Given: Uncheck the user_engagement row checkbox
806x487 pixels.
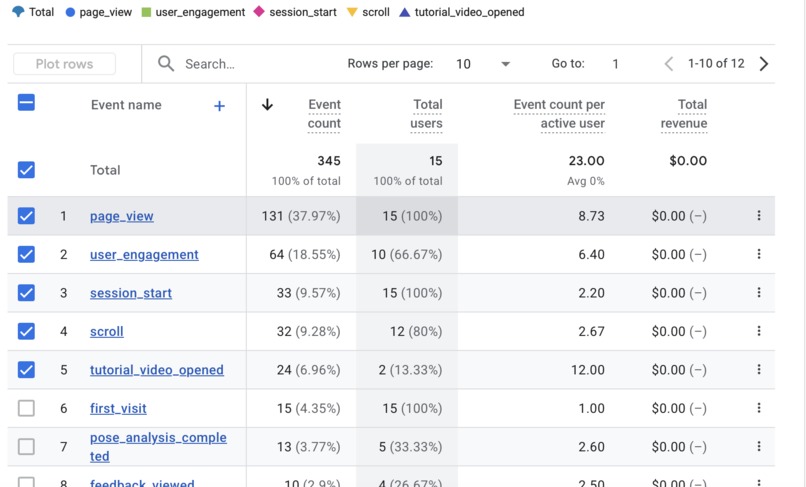Looking at the screenshot, I should coord(26,254).
